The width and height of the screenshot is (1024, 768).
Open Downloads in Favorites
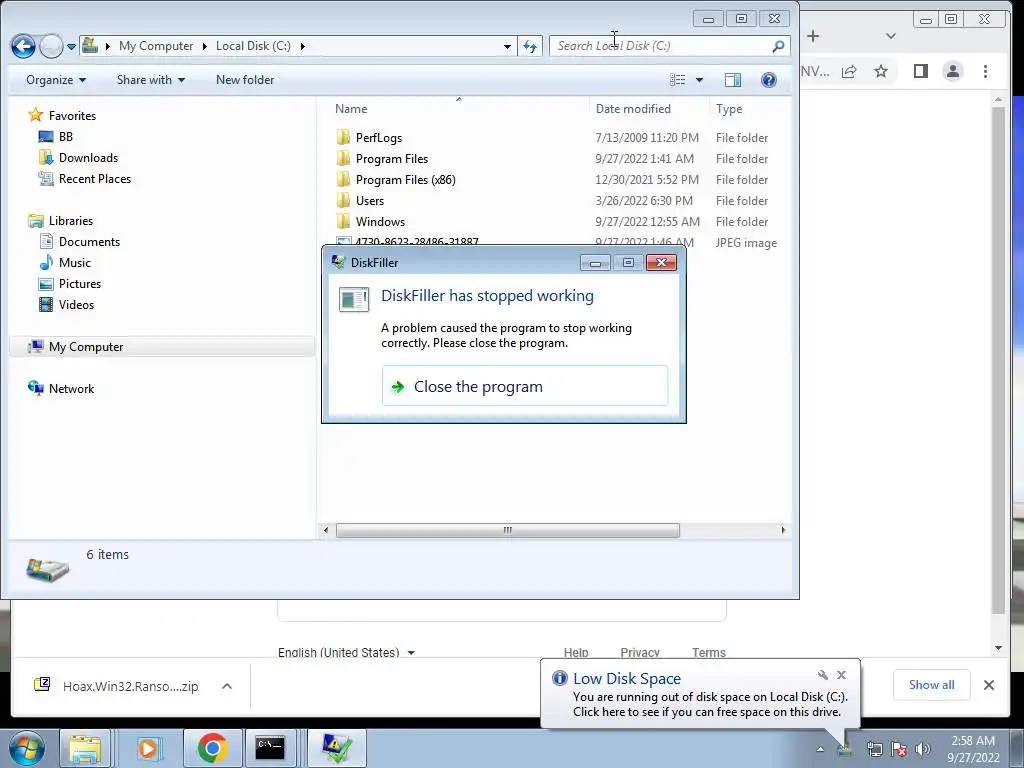coord(88,157)
